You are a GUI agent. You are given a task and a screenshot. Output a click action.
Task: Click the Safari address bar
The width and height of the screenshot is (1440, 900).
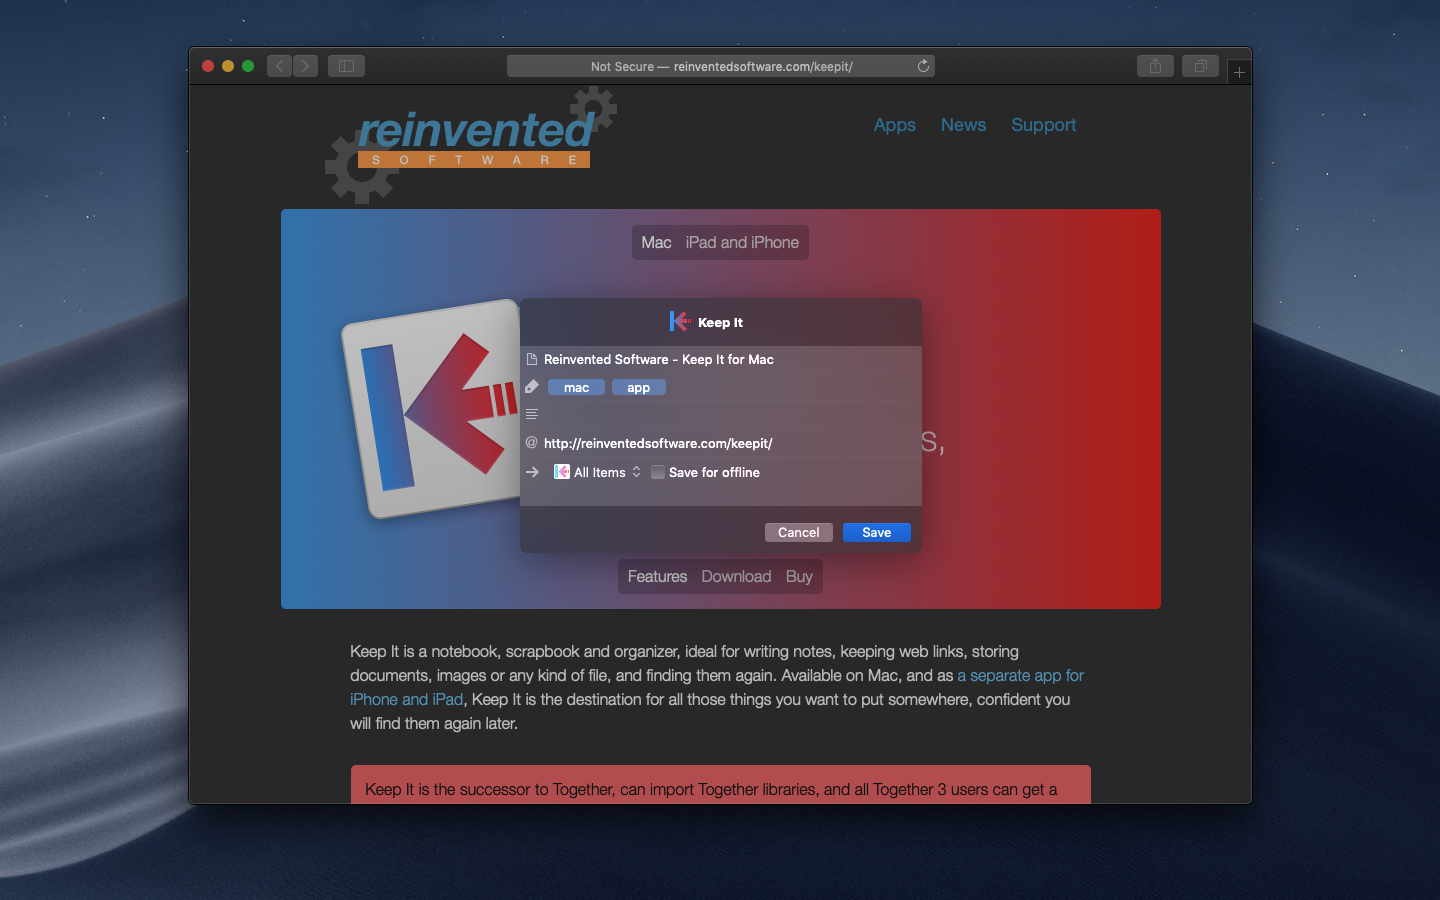click(x=721, y=66)
